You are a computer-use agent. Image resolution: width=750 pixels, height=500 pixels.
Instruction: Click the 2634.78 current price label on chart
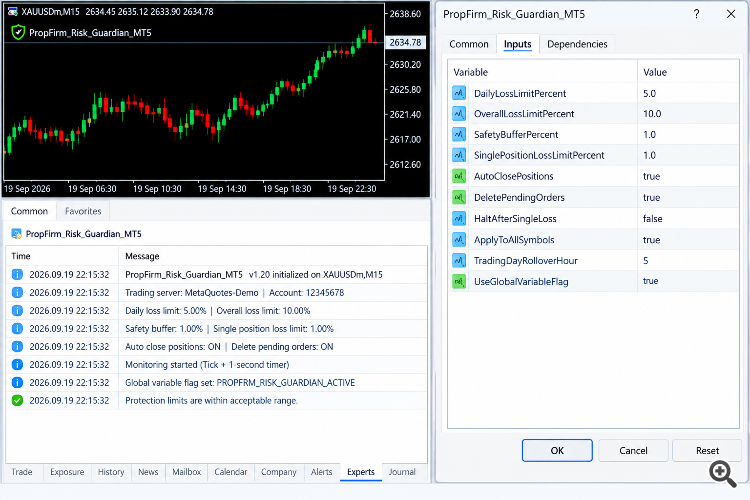pyautogui.click(x=405, y=43)
